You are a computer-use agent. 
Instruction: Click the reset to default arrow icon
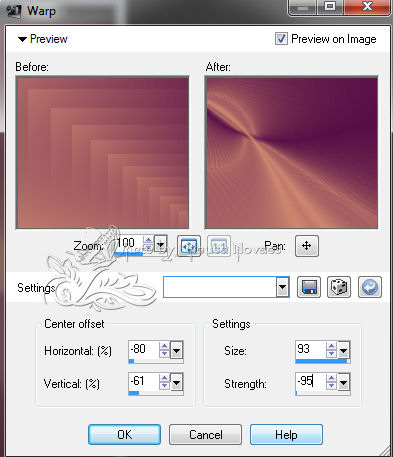coord(370,287)
